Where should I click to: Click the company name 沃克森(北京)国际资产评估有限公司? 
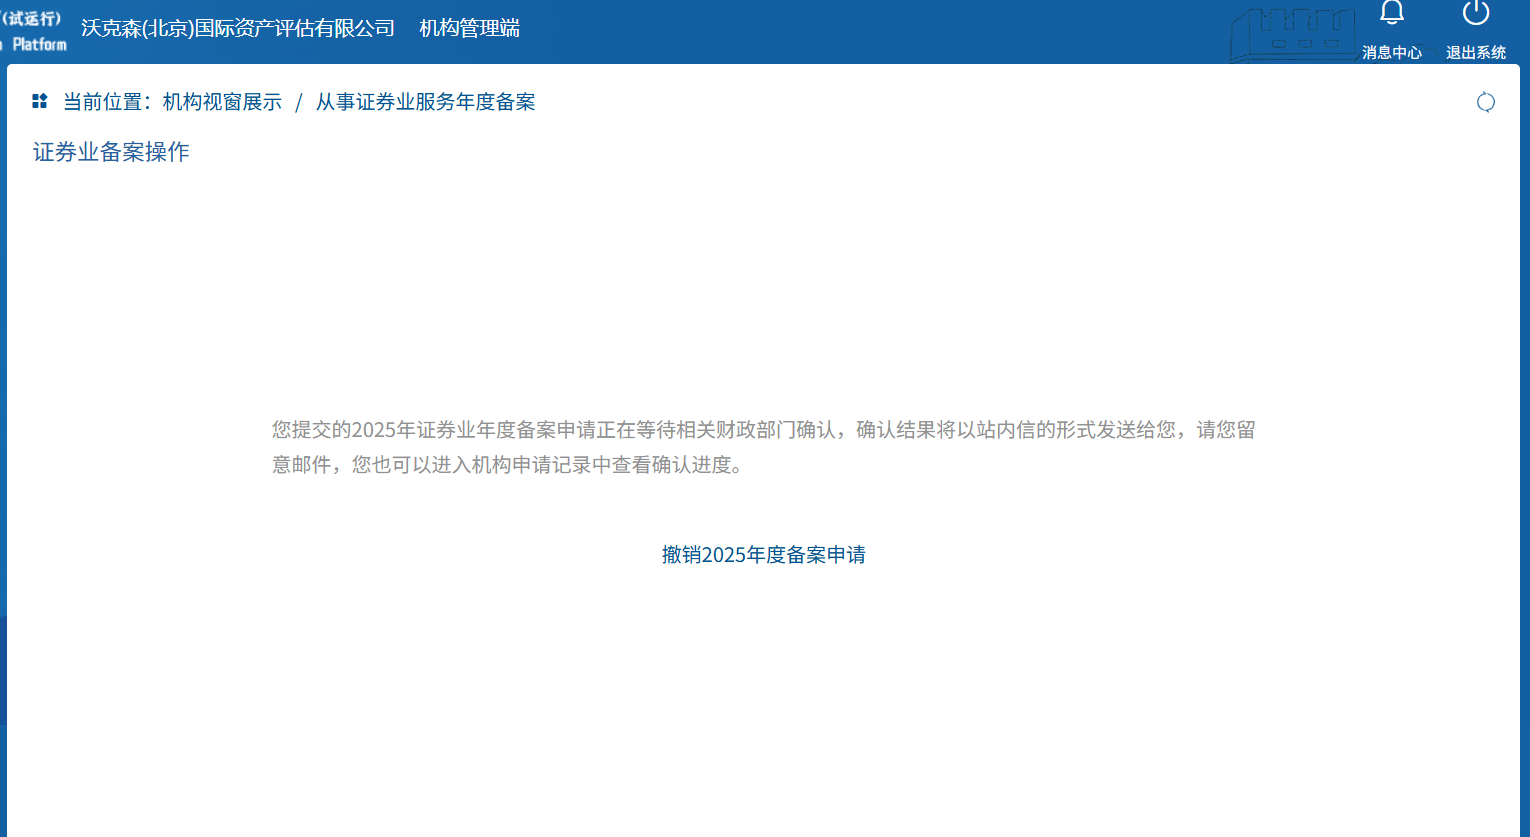point(238,28)
